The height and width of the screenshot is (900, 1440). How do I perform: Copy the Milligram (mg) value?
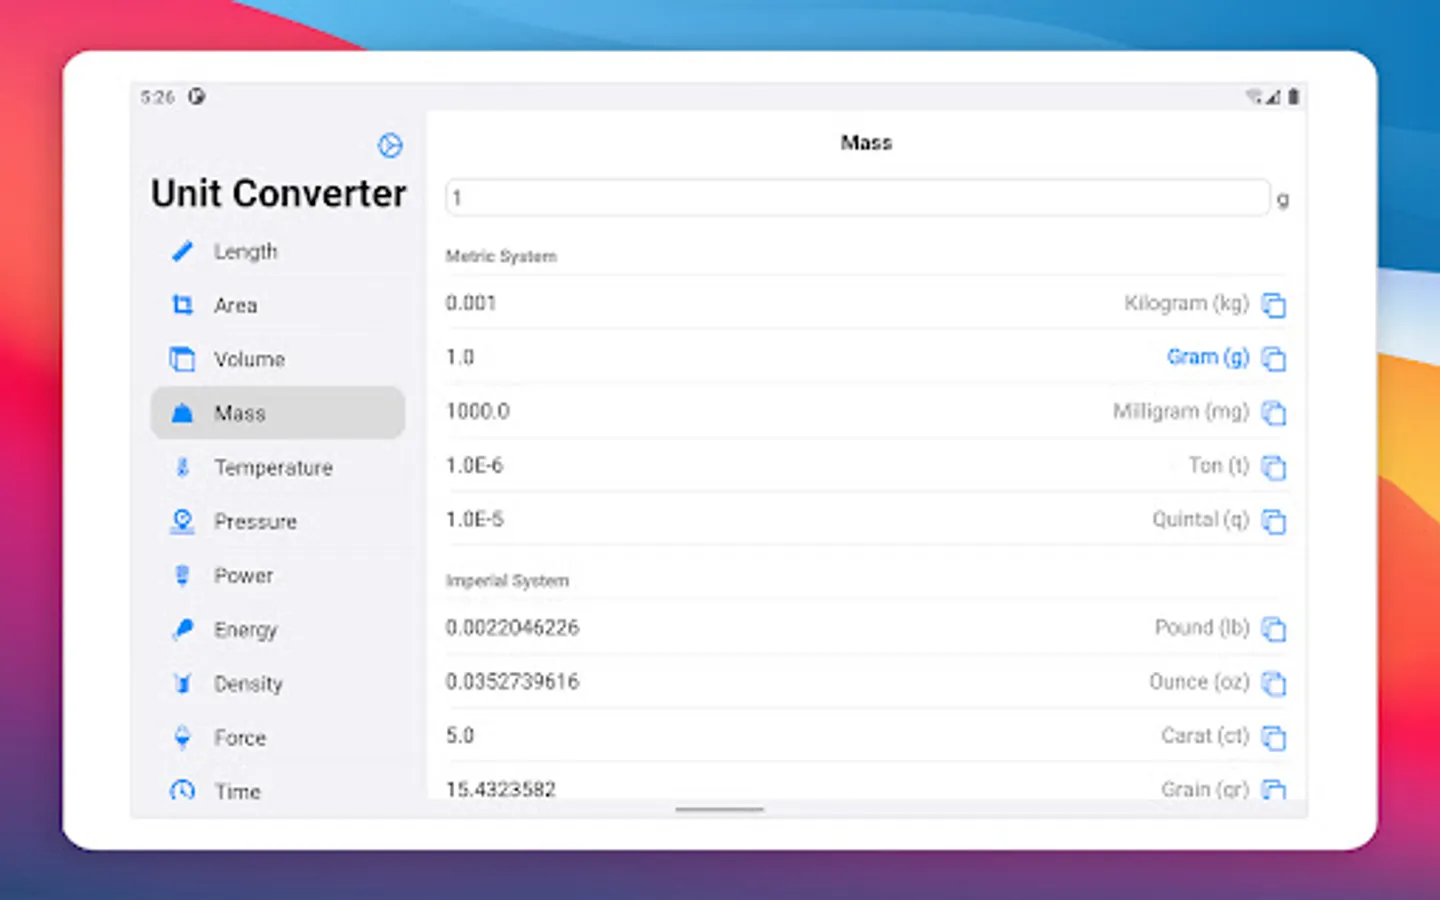tap(1274, 412)
